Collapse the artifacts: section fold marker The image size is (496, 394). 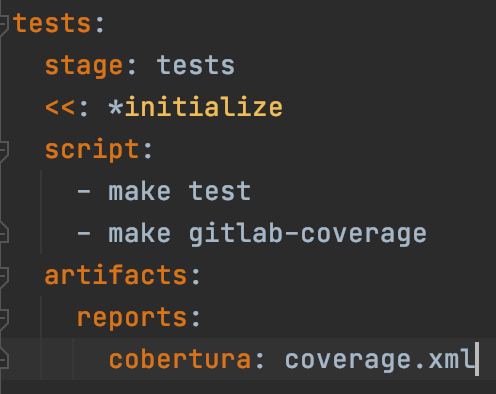tap(3, 277)
